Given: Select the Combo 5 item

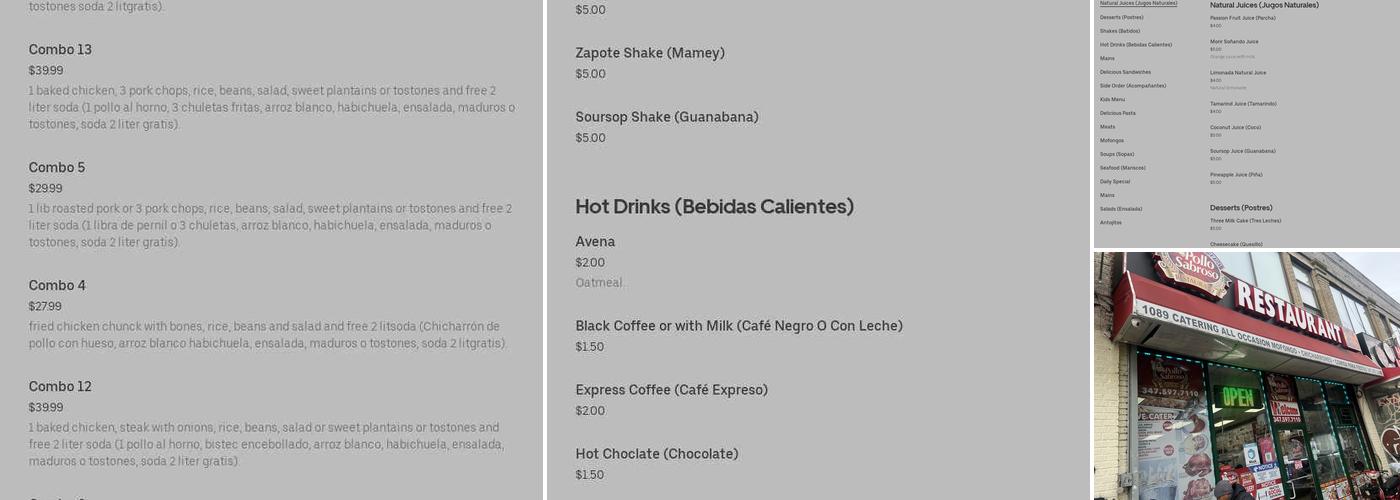Looking at the screenshot, I should (272, 205).
